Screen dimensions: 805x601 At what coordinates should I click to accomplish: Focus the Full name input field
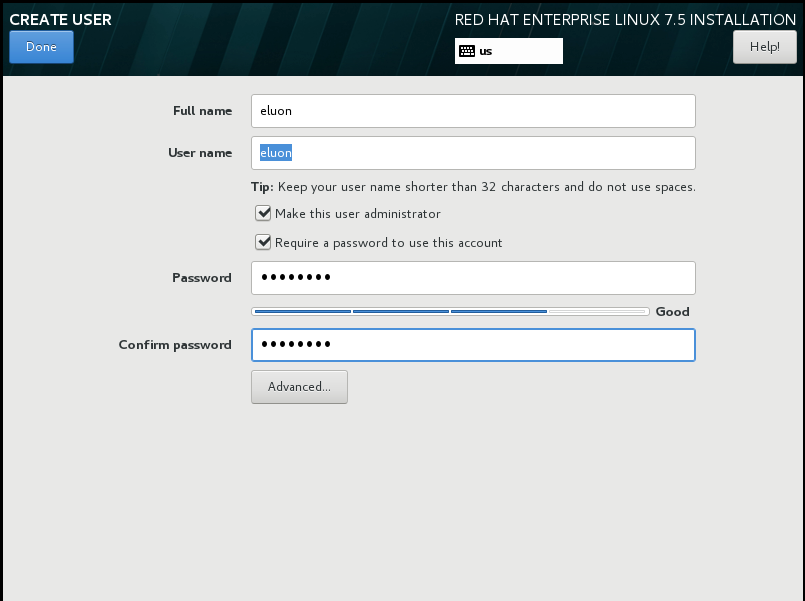pyautogui.click(x=473, y=111)
